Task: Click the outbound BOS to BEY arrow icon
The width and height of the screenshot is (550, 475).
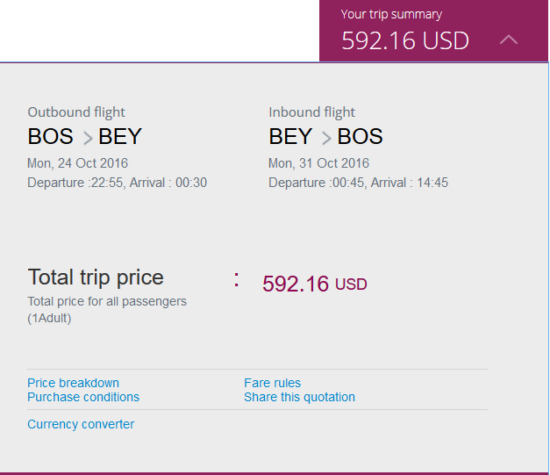Action: (87, 138)
